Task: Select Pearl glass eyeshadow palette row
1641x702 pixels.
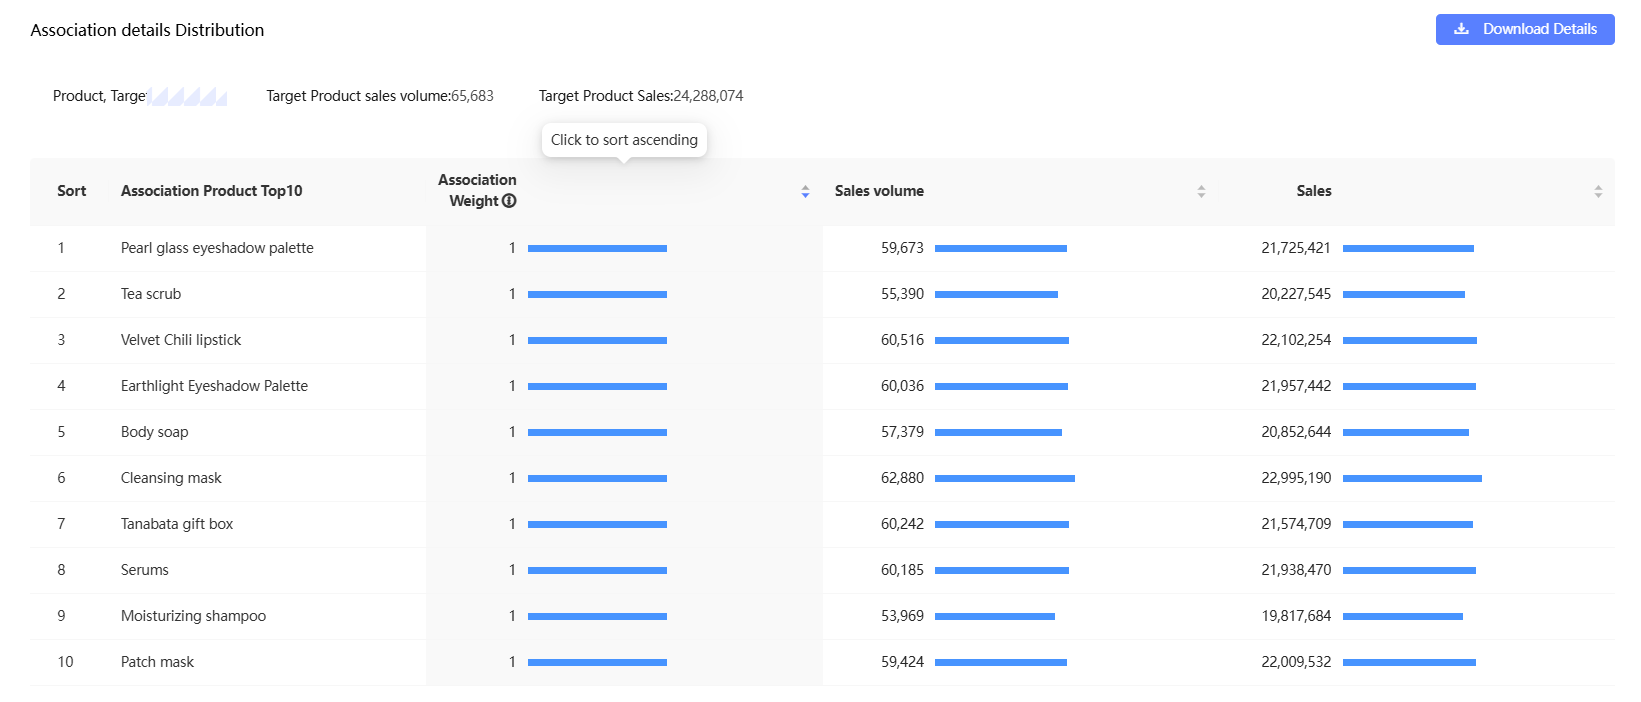Action: pyautogui.click(x=822, y=248)
